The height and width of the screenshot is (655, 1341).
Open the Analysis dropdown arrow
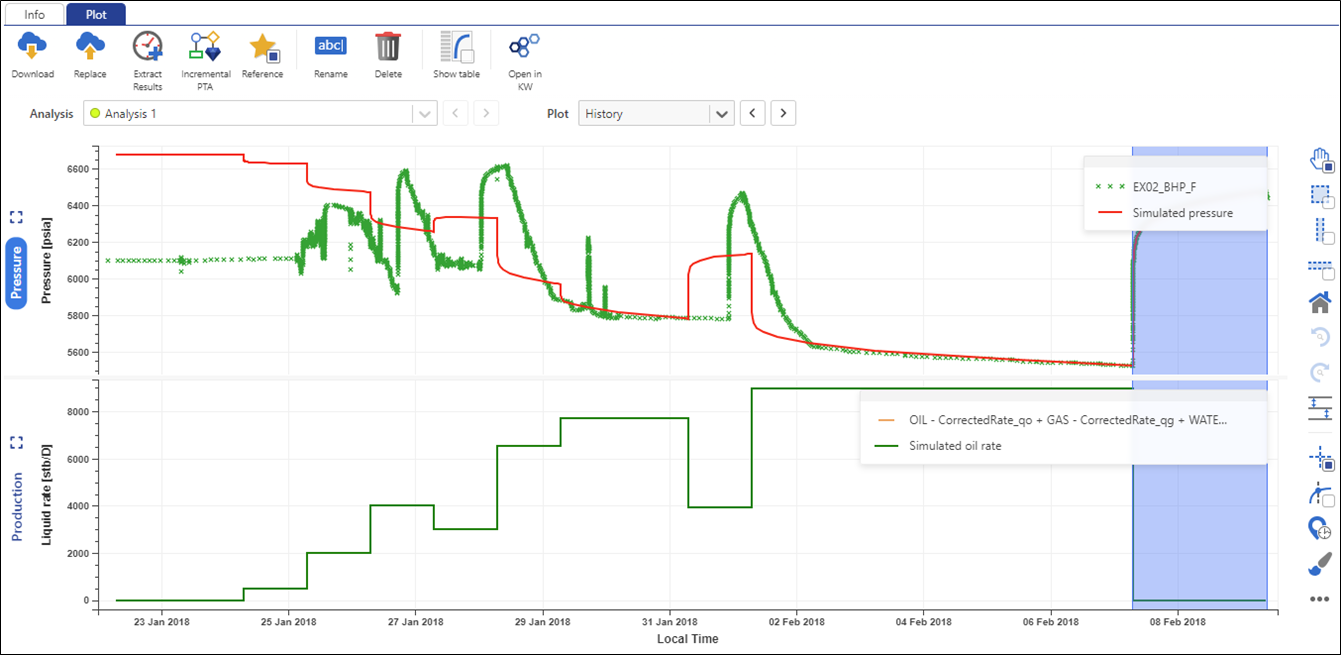426,114
